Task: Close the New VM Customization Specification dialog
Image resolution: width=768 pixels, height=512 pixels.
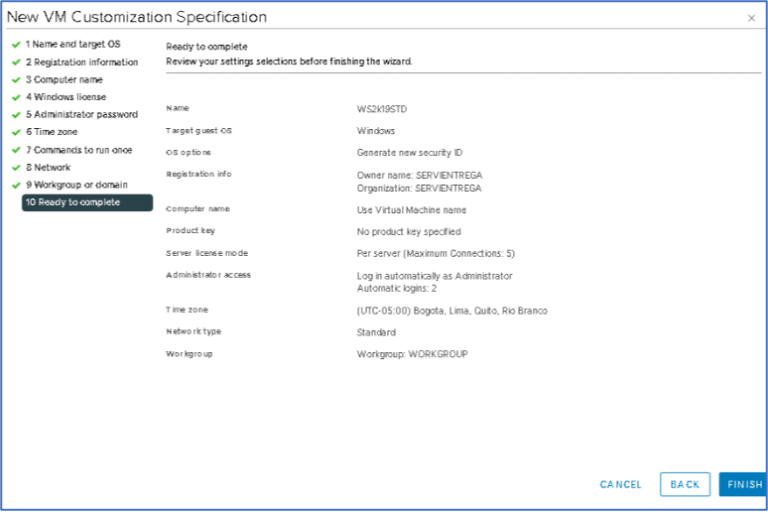Action: [x=751, y=18]
